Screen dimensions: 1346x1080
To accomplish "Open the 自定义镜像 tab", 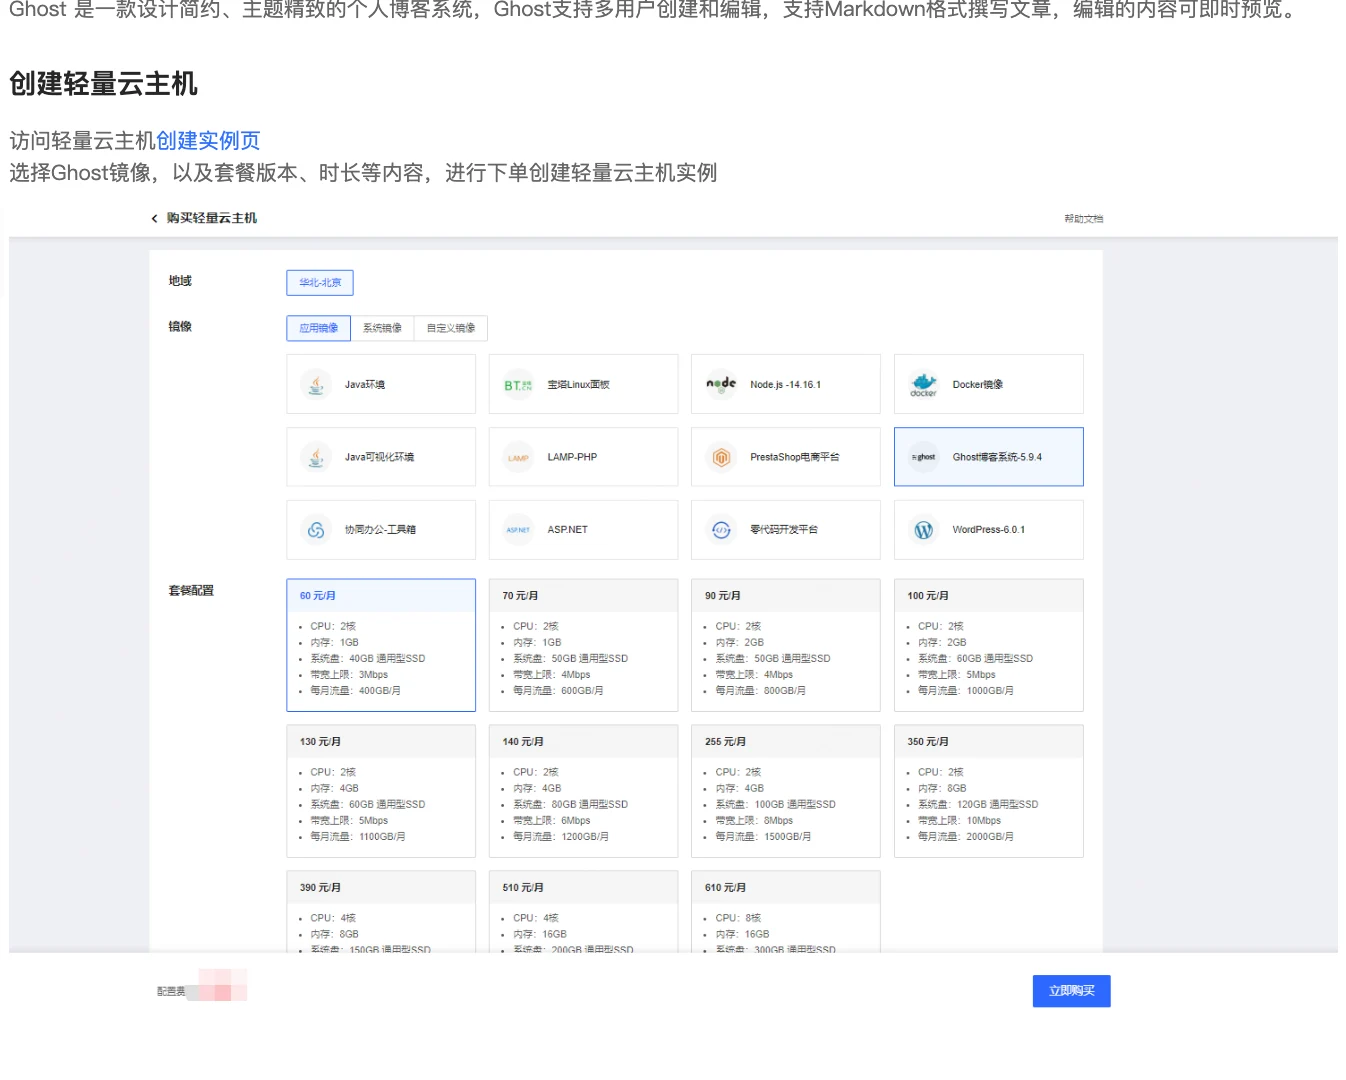I will pos(451,328).
